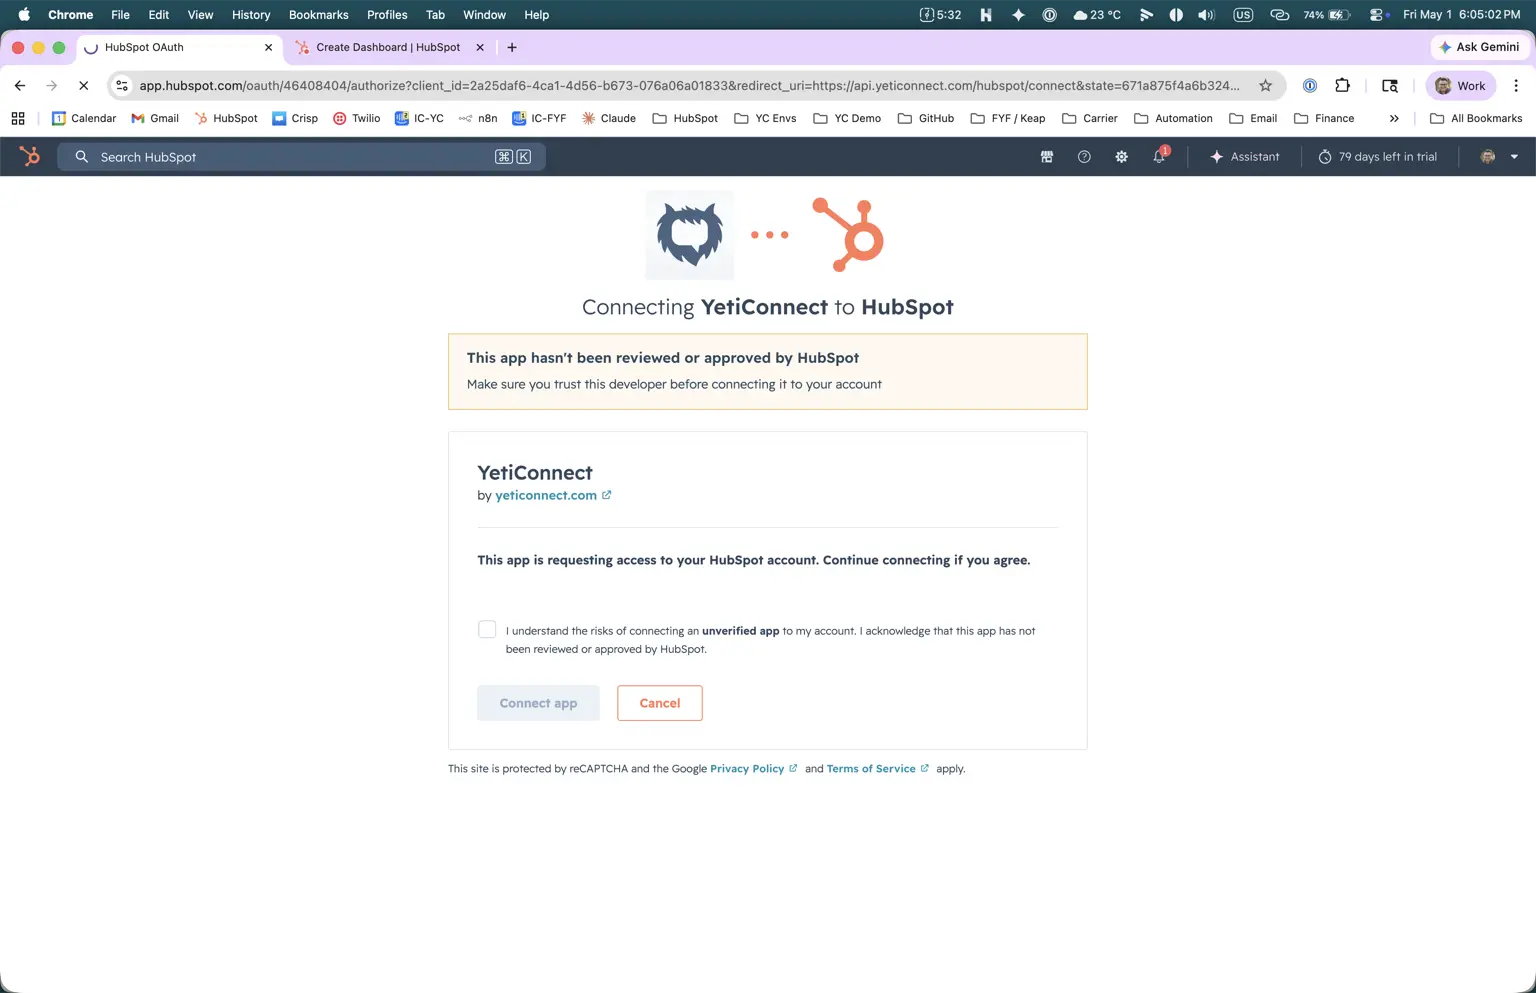Viewport: 1536px width, 993px height.
Task: Open the Google Privacy Policy link
Action: pyautogui.click(x=753, y=769)
